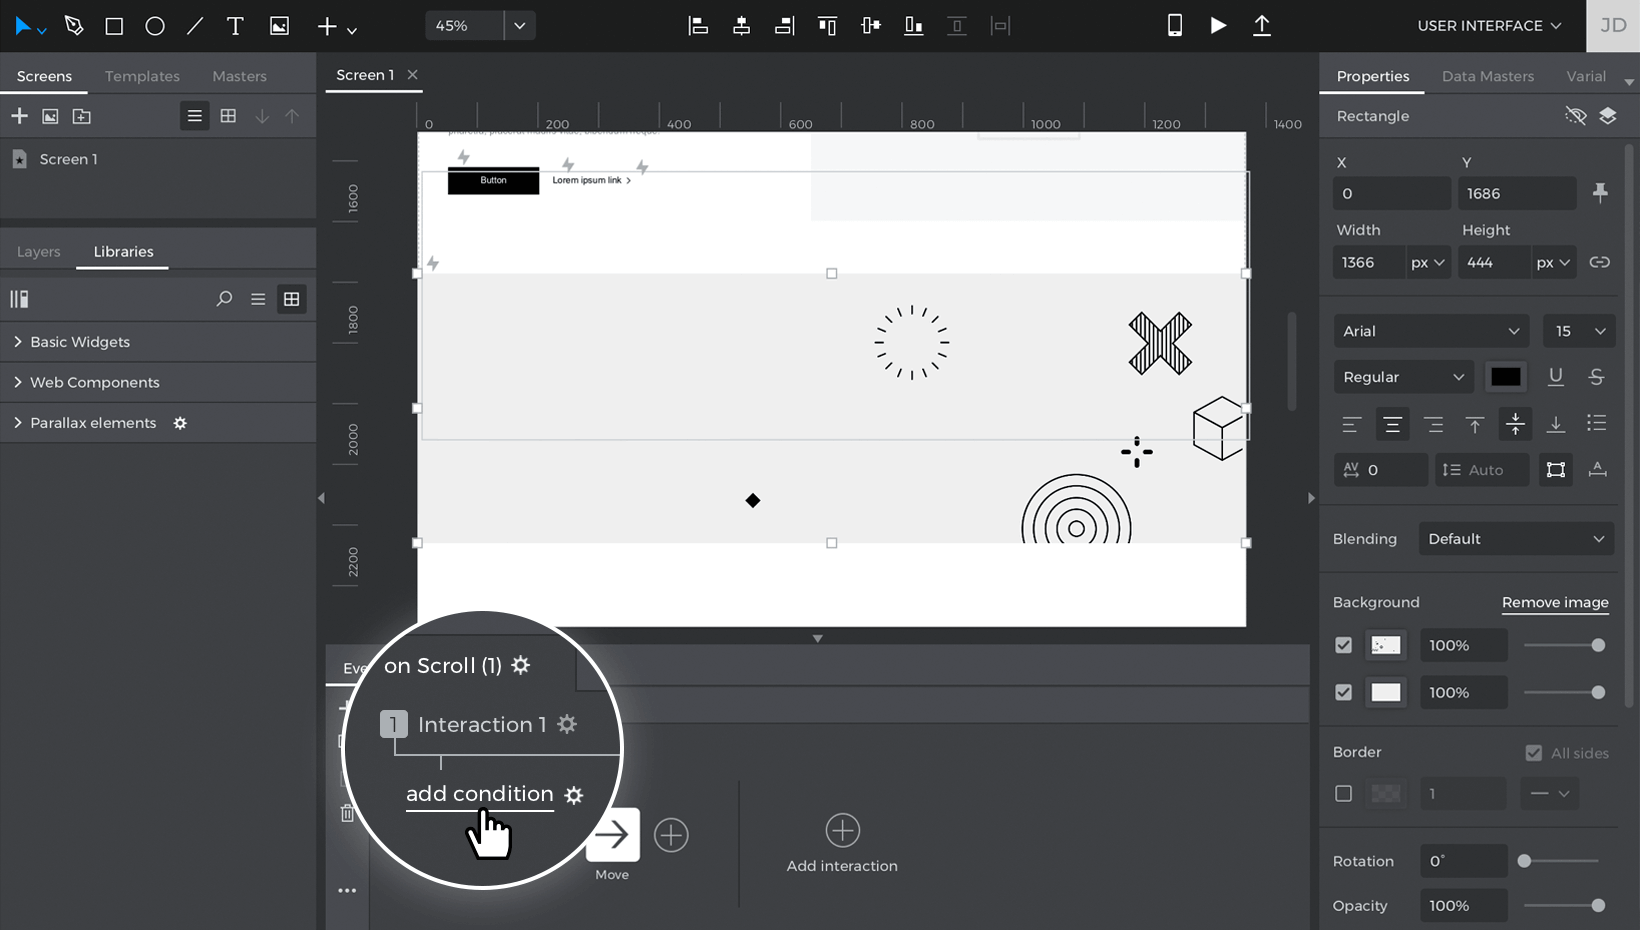The width and height of the screenshot is (1640, 930).
Task: Open the height px unit dropdown
Action: [x=1554, y=262]
